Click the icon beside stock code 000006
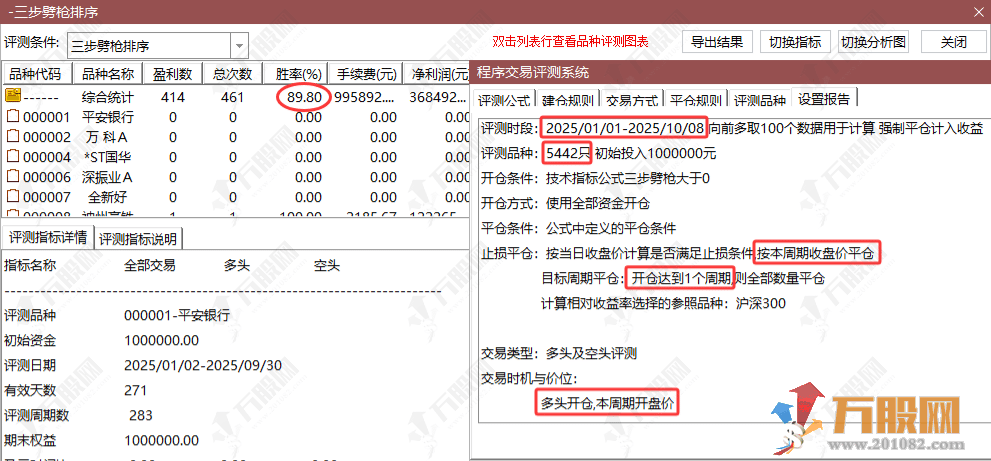This screenshot has width=991, height=461. click(13, 177)
